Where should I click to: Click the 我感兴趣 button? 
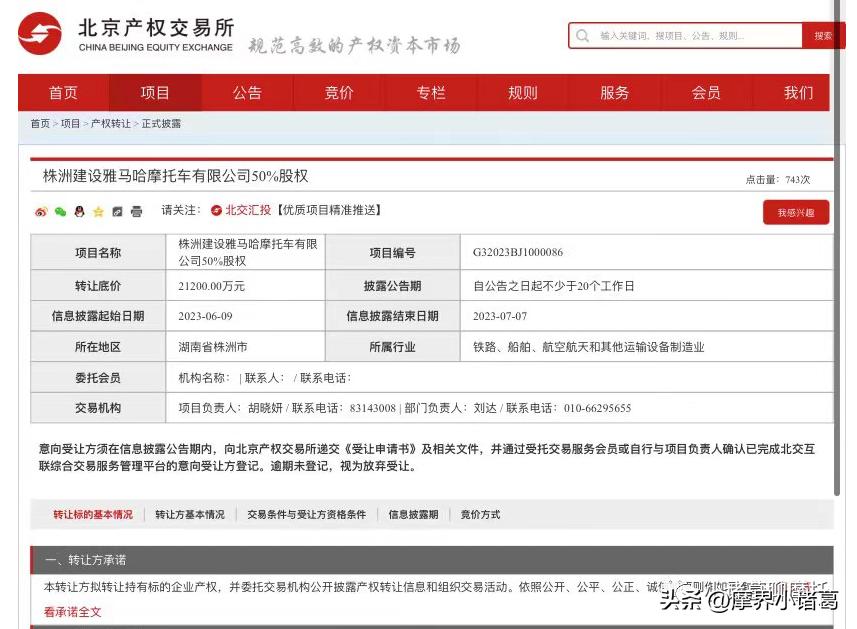795,213
